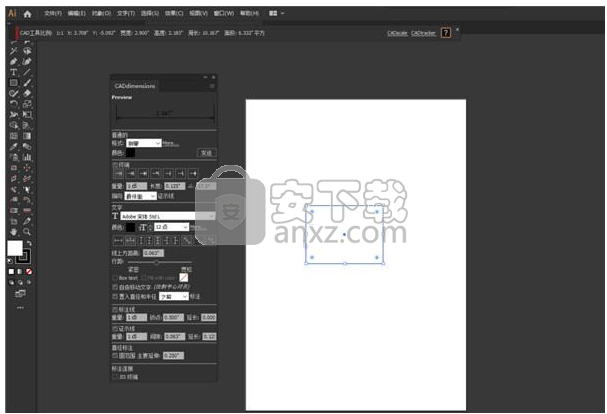Screen dimensions: 607x414
Task: Toggle the 圆范围 checkbox under 直径标注
Action: (115, 356)
